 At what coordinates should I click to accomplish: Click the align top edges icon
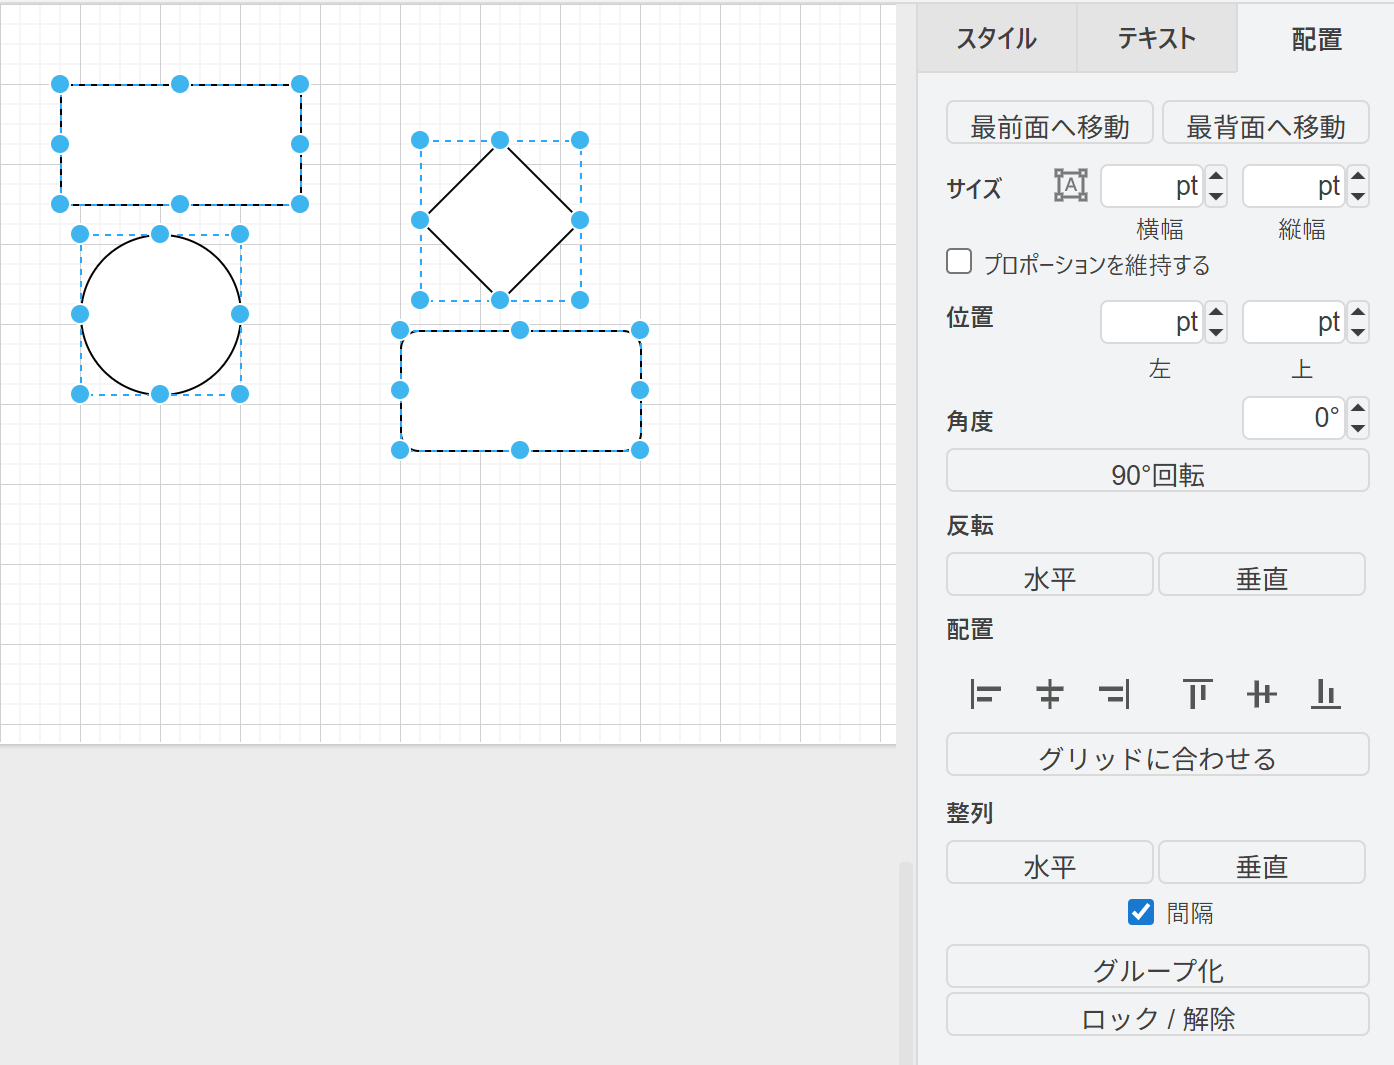pyautogui.click(x=1197, y=694)
